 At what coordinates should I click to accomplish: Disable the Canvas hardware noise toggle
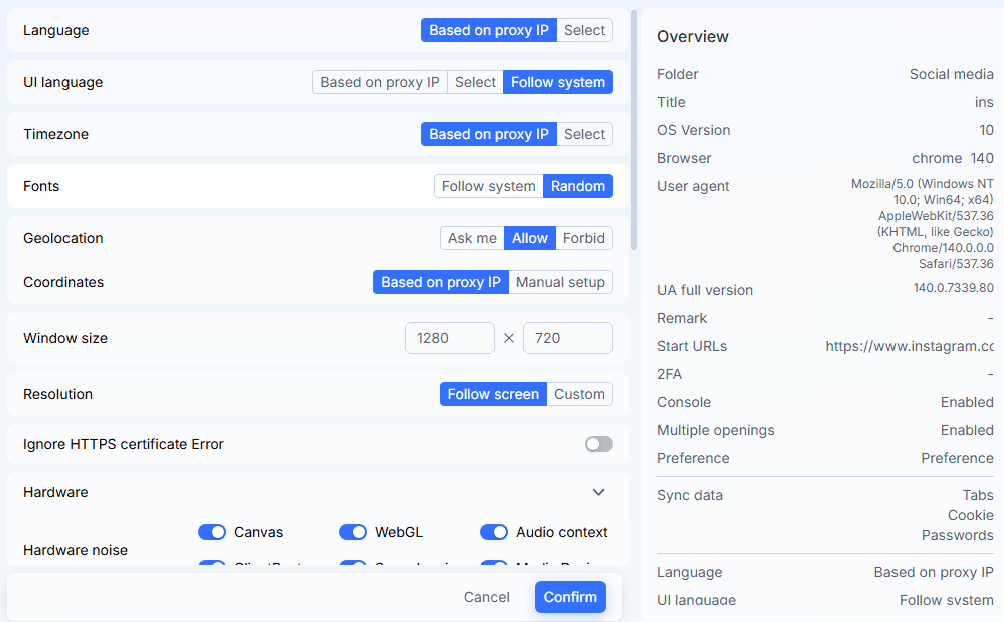tap(212, 532)
